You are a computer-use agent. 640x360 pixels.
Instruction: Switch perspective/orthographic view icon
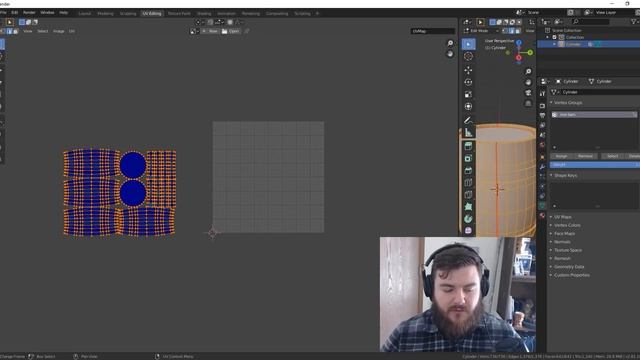click(x=528, y=103)
